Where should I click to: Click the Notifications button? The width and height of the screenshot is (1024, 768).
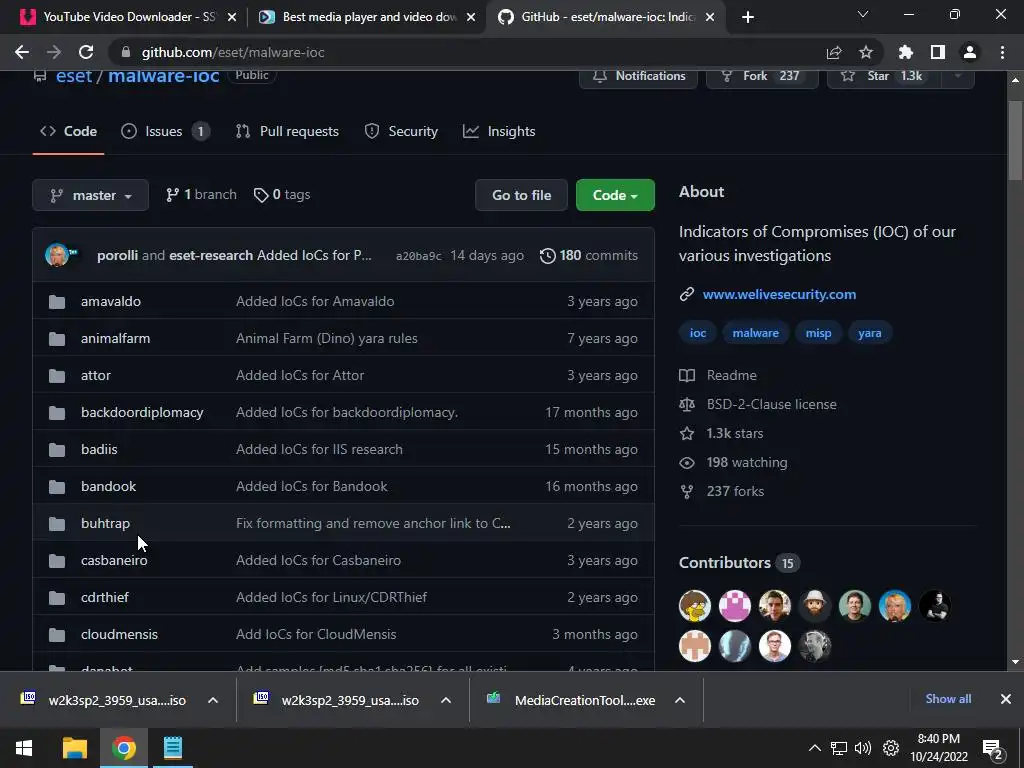(x=639, y=76)
